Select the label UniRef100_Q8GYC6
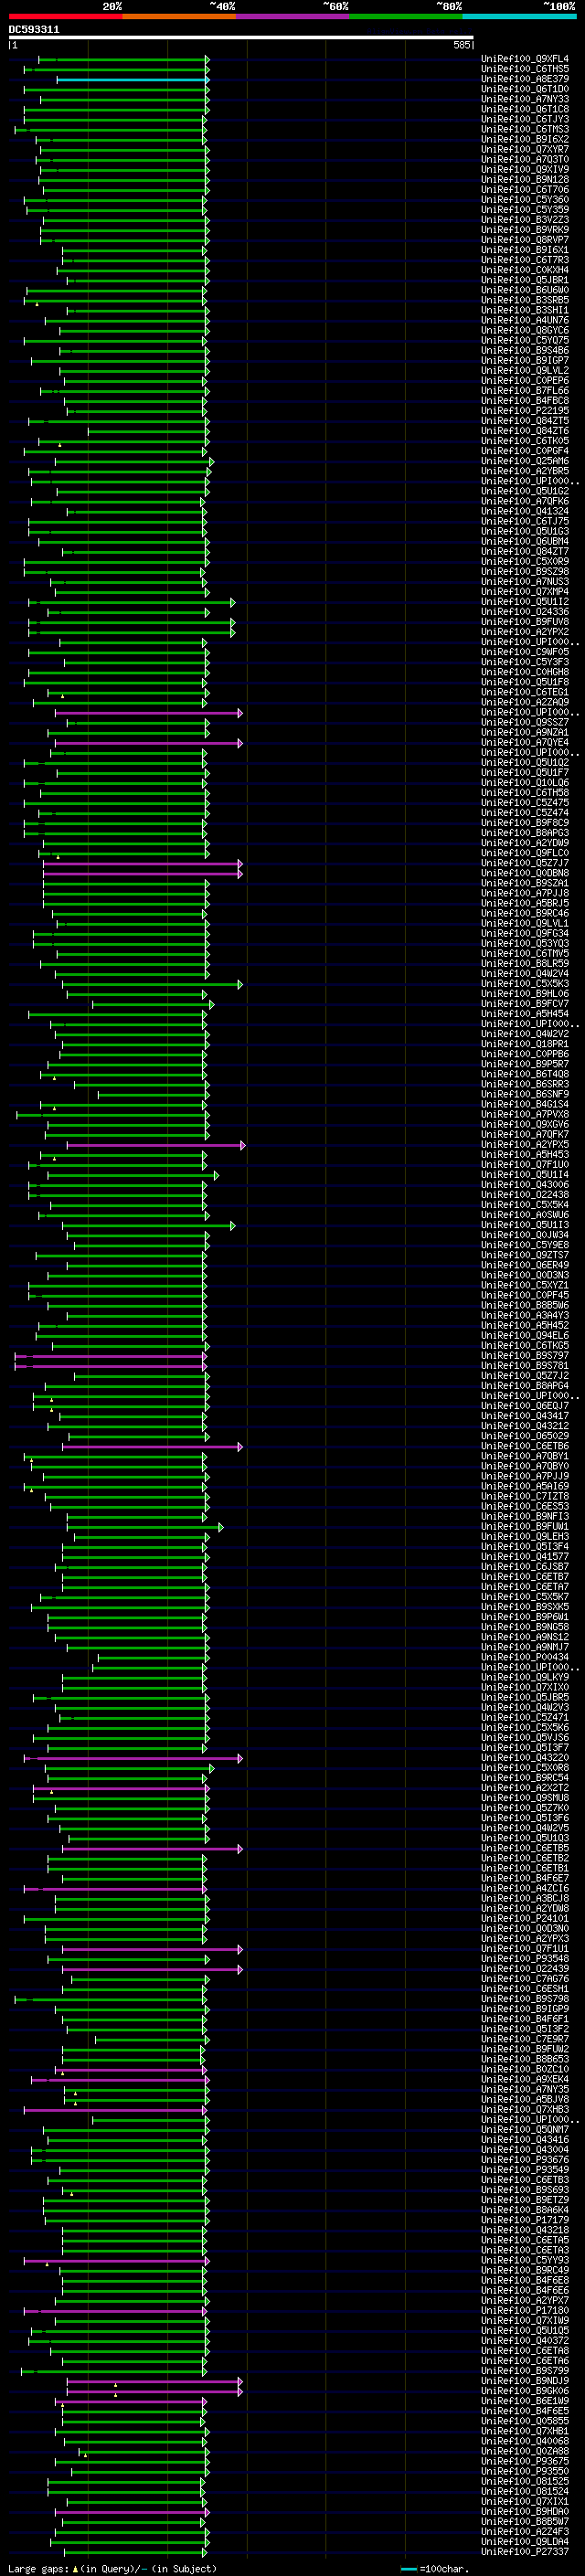 pos(525,331)
